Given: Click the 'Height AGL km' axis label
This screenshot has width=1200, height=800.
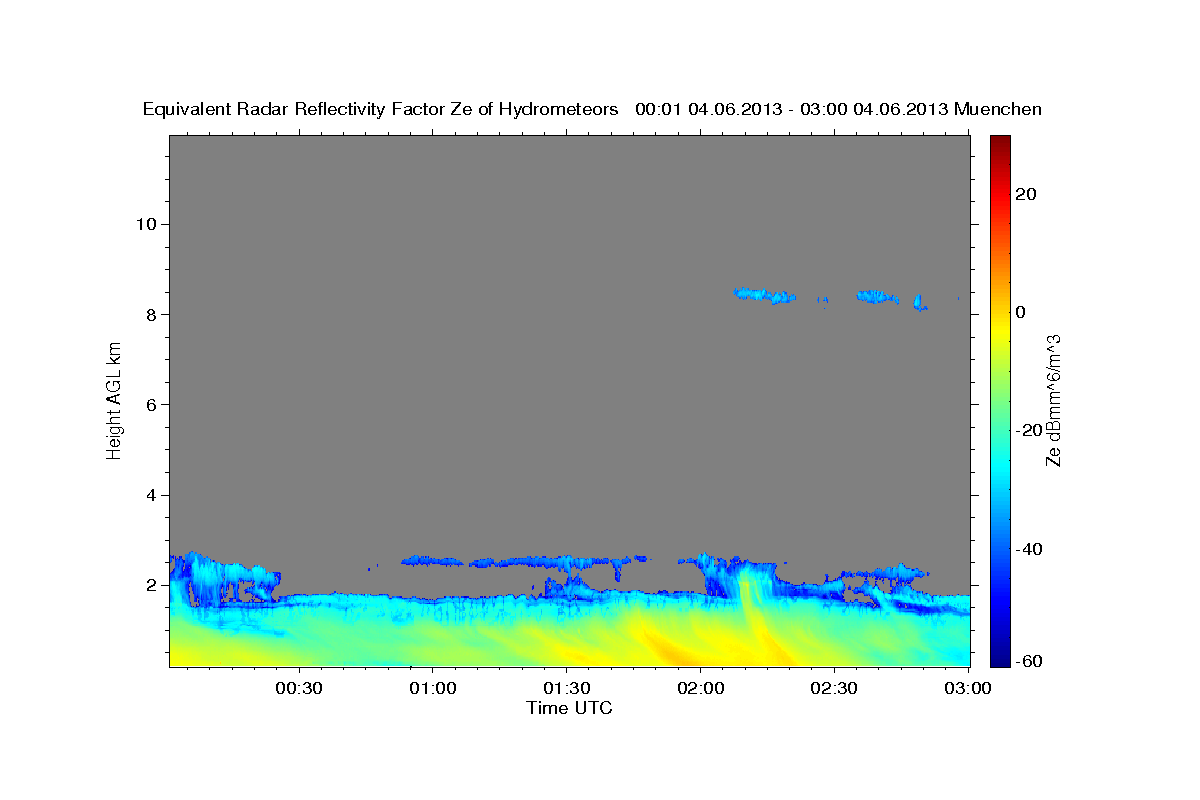Looking at the screenshot, I should click(x=114, y=401).
